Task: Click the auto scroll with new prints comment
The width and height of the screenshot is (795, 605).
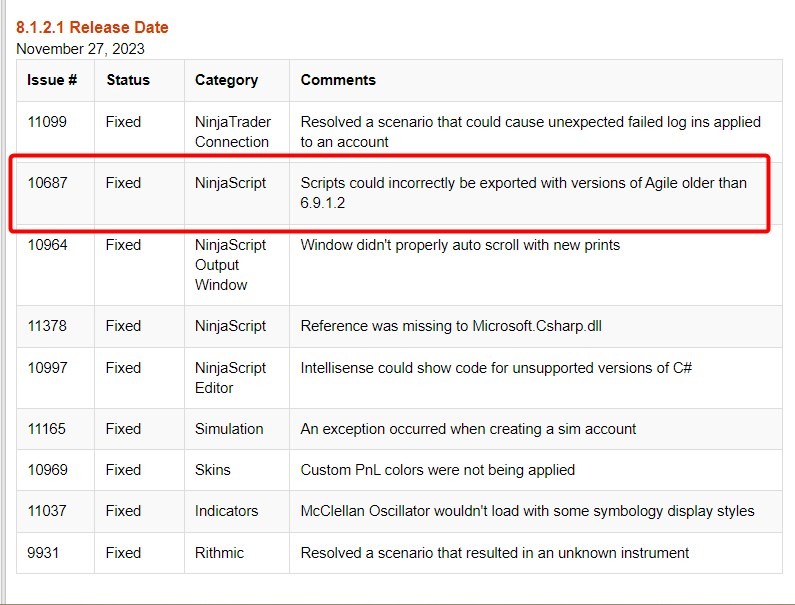Action: tap(460, 245)
